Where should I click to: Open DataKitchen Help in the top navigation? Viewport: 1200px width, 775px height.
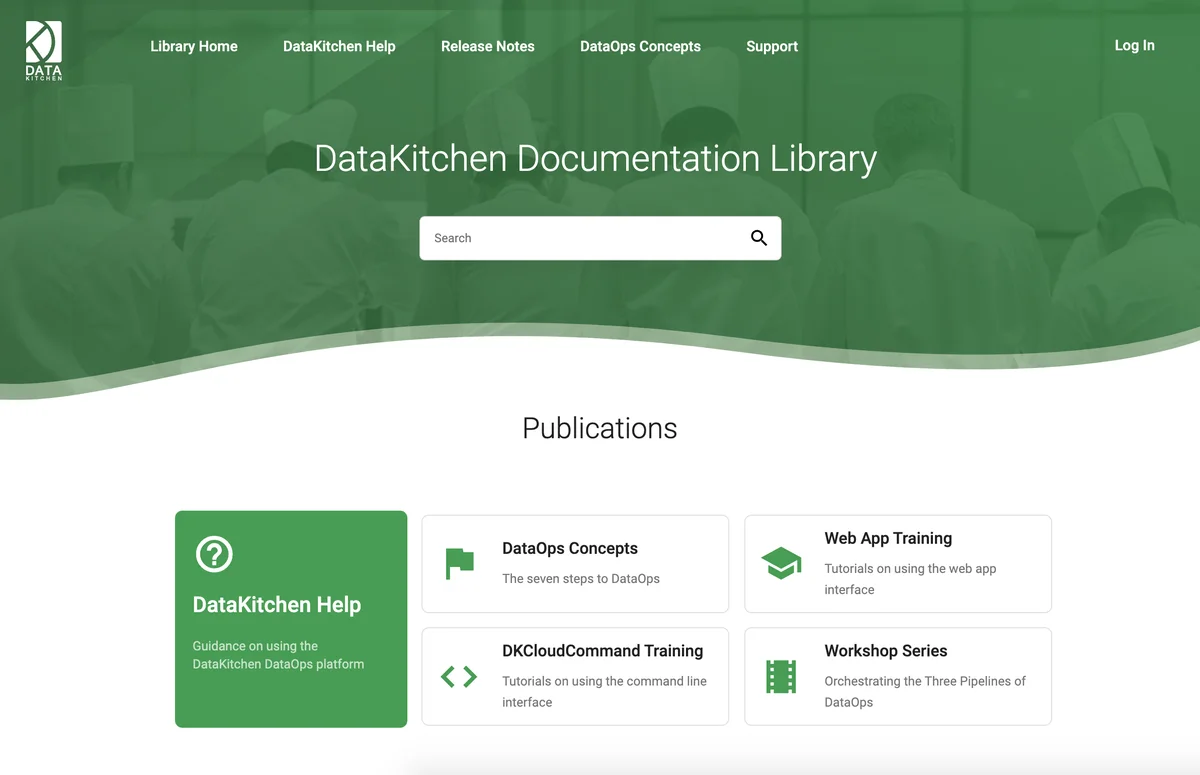(x=339, y=46)
